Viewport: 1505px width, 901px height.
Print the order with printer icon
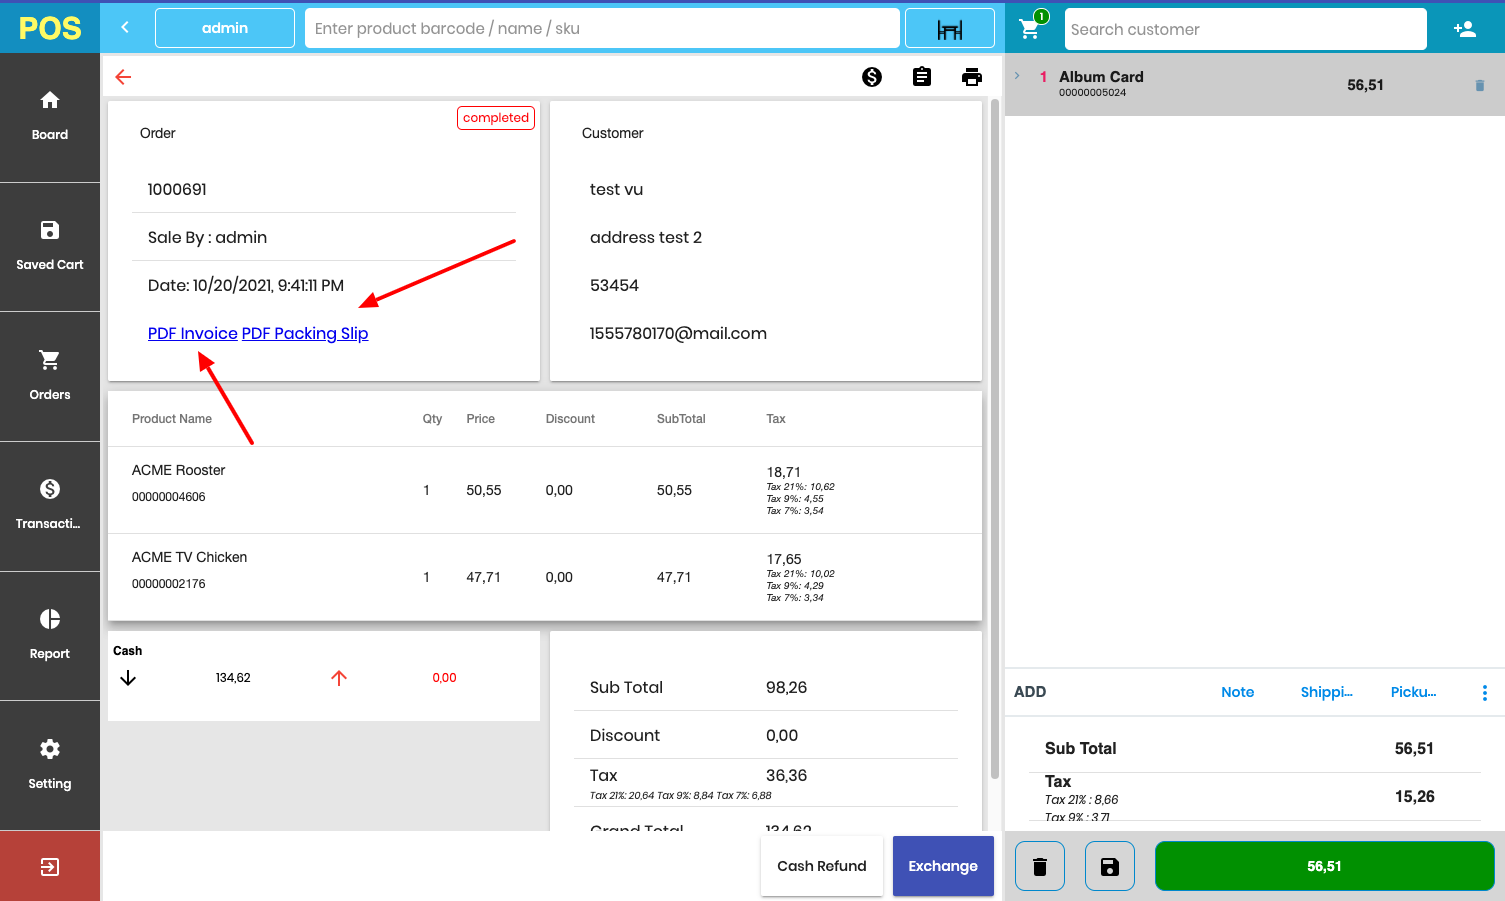pos(972,77)
